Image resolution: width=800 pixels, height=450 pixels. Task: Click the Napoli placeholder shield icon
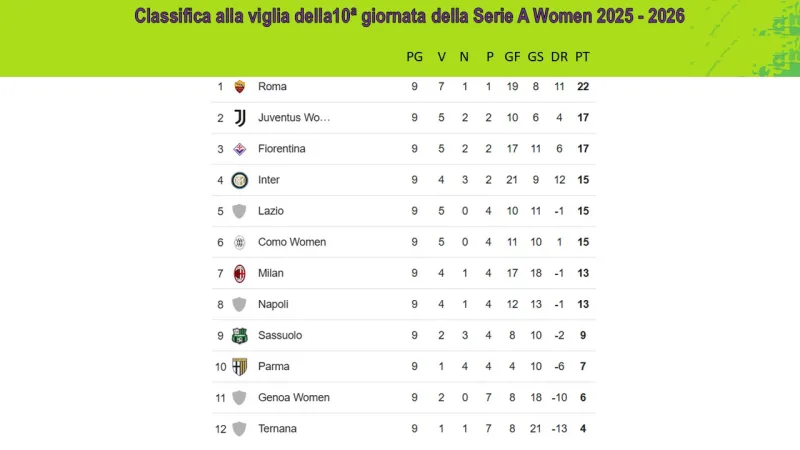pyautogui.click(x=239, y=304)
